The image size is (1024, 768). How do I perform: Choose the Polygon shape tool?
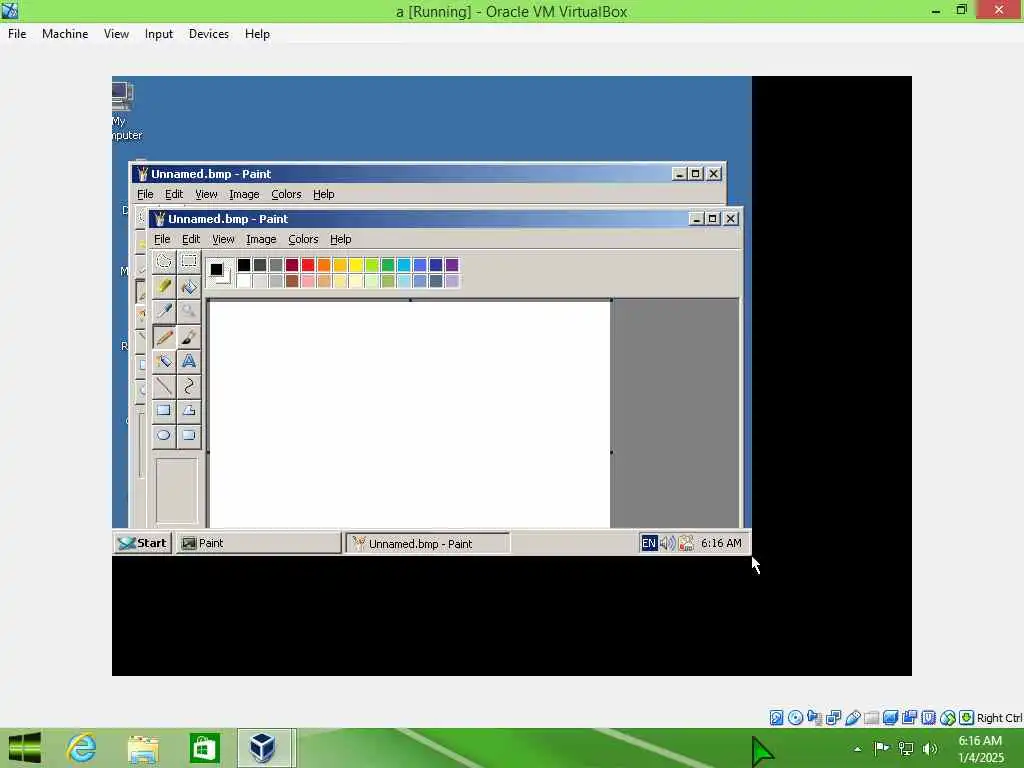[189, 411]
